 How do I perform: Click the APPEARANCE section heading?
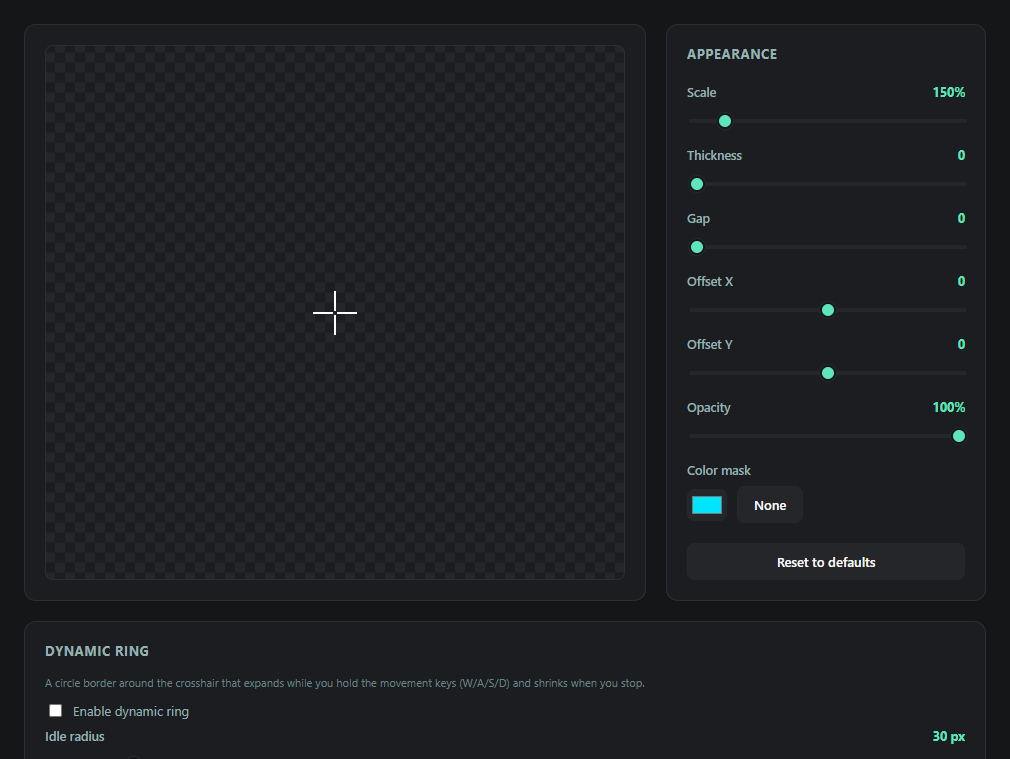pos(732,54)
